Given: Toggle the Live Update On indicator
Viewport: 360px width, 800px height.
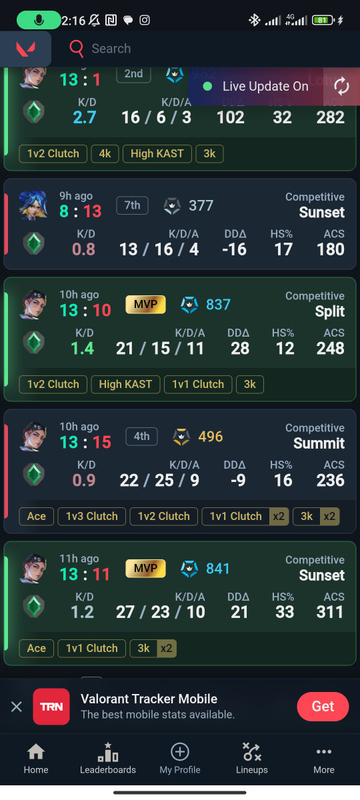Looking at the screenshot, I should point(255,86).
